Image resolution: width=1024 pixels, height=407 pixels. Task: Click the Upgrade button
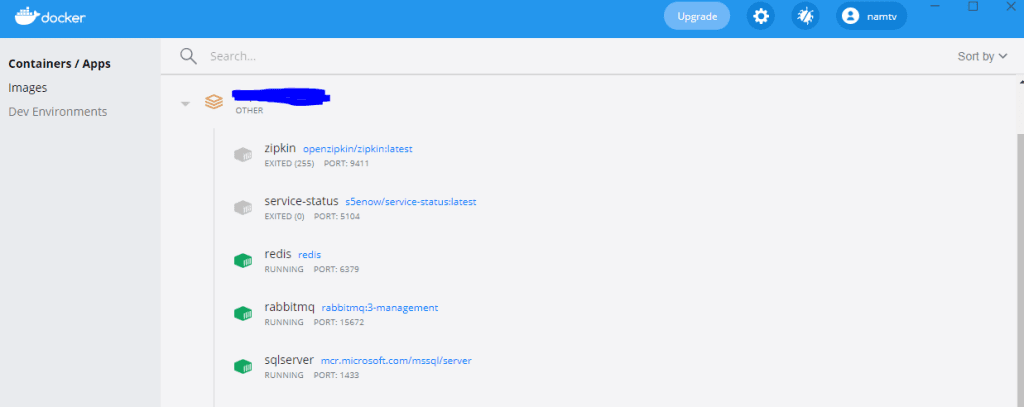697,16
